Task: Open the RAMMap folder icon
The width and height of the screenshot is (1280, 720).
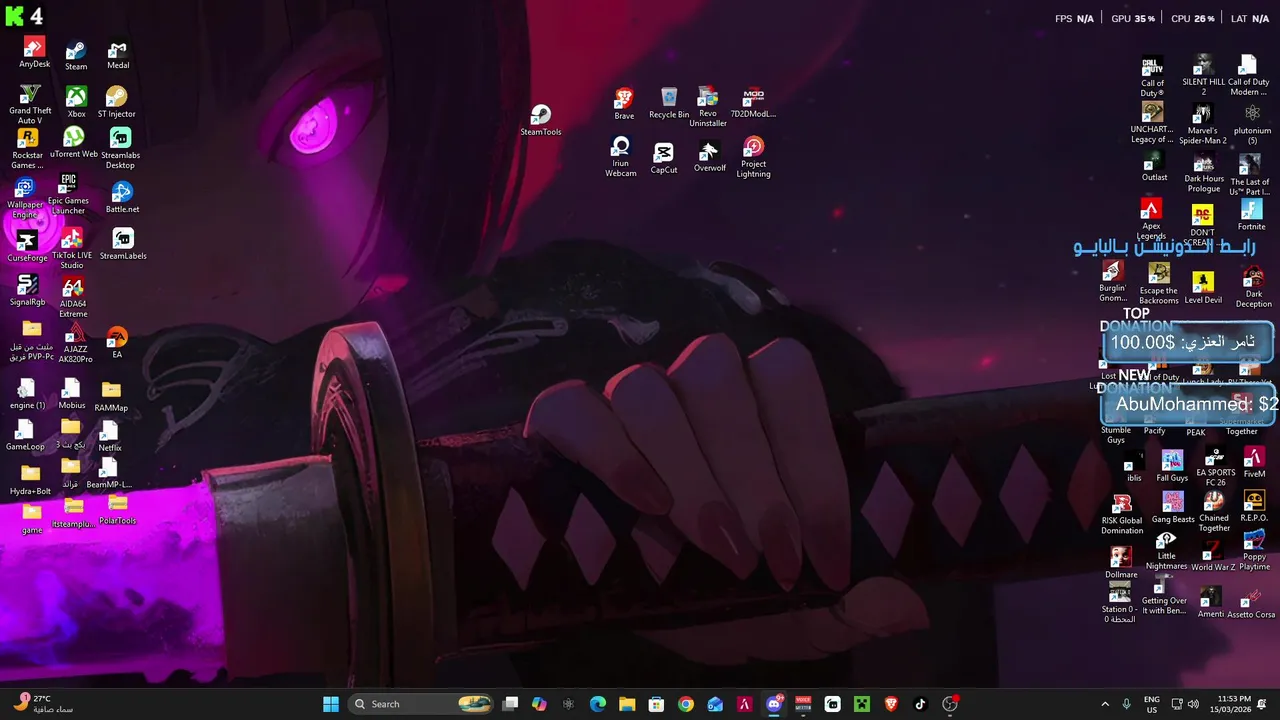Action: [111, 396]
